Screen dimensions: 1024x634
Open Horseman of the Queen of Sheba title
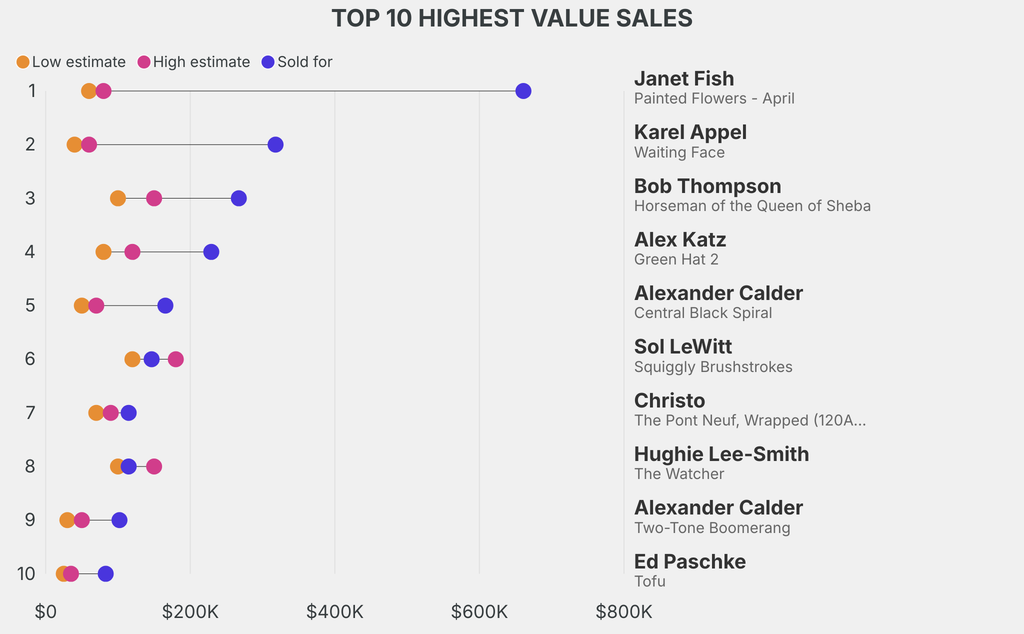click(x=752, y=206)
